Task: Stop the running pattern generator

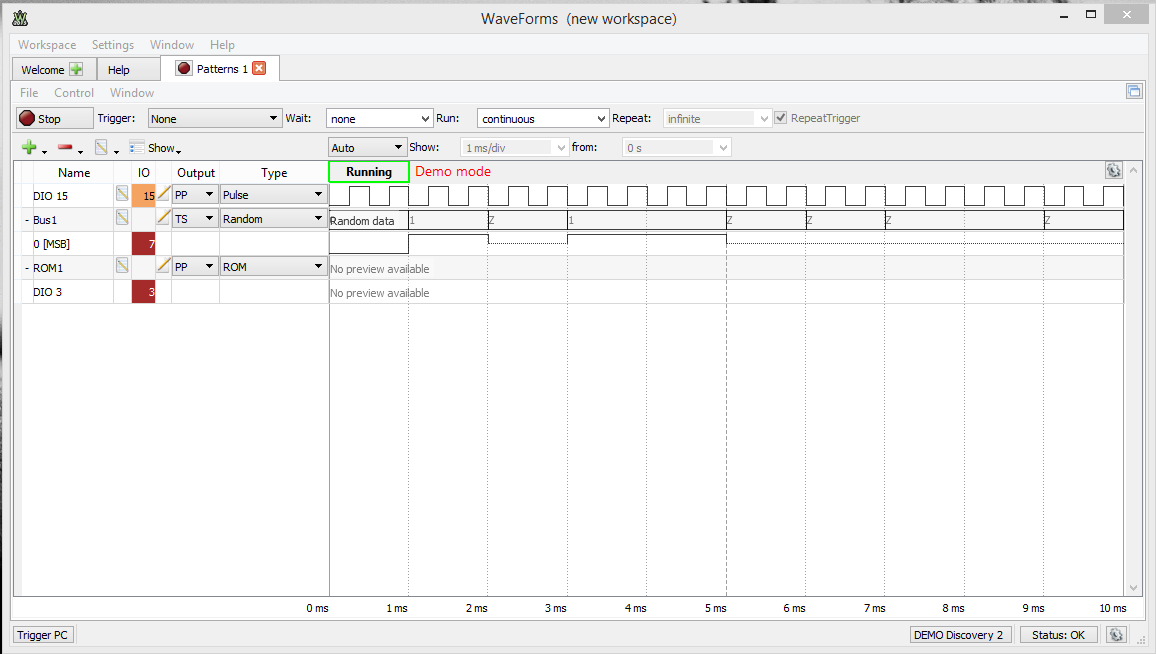Action: [x=55, y=118]
